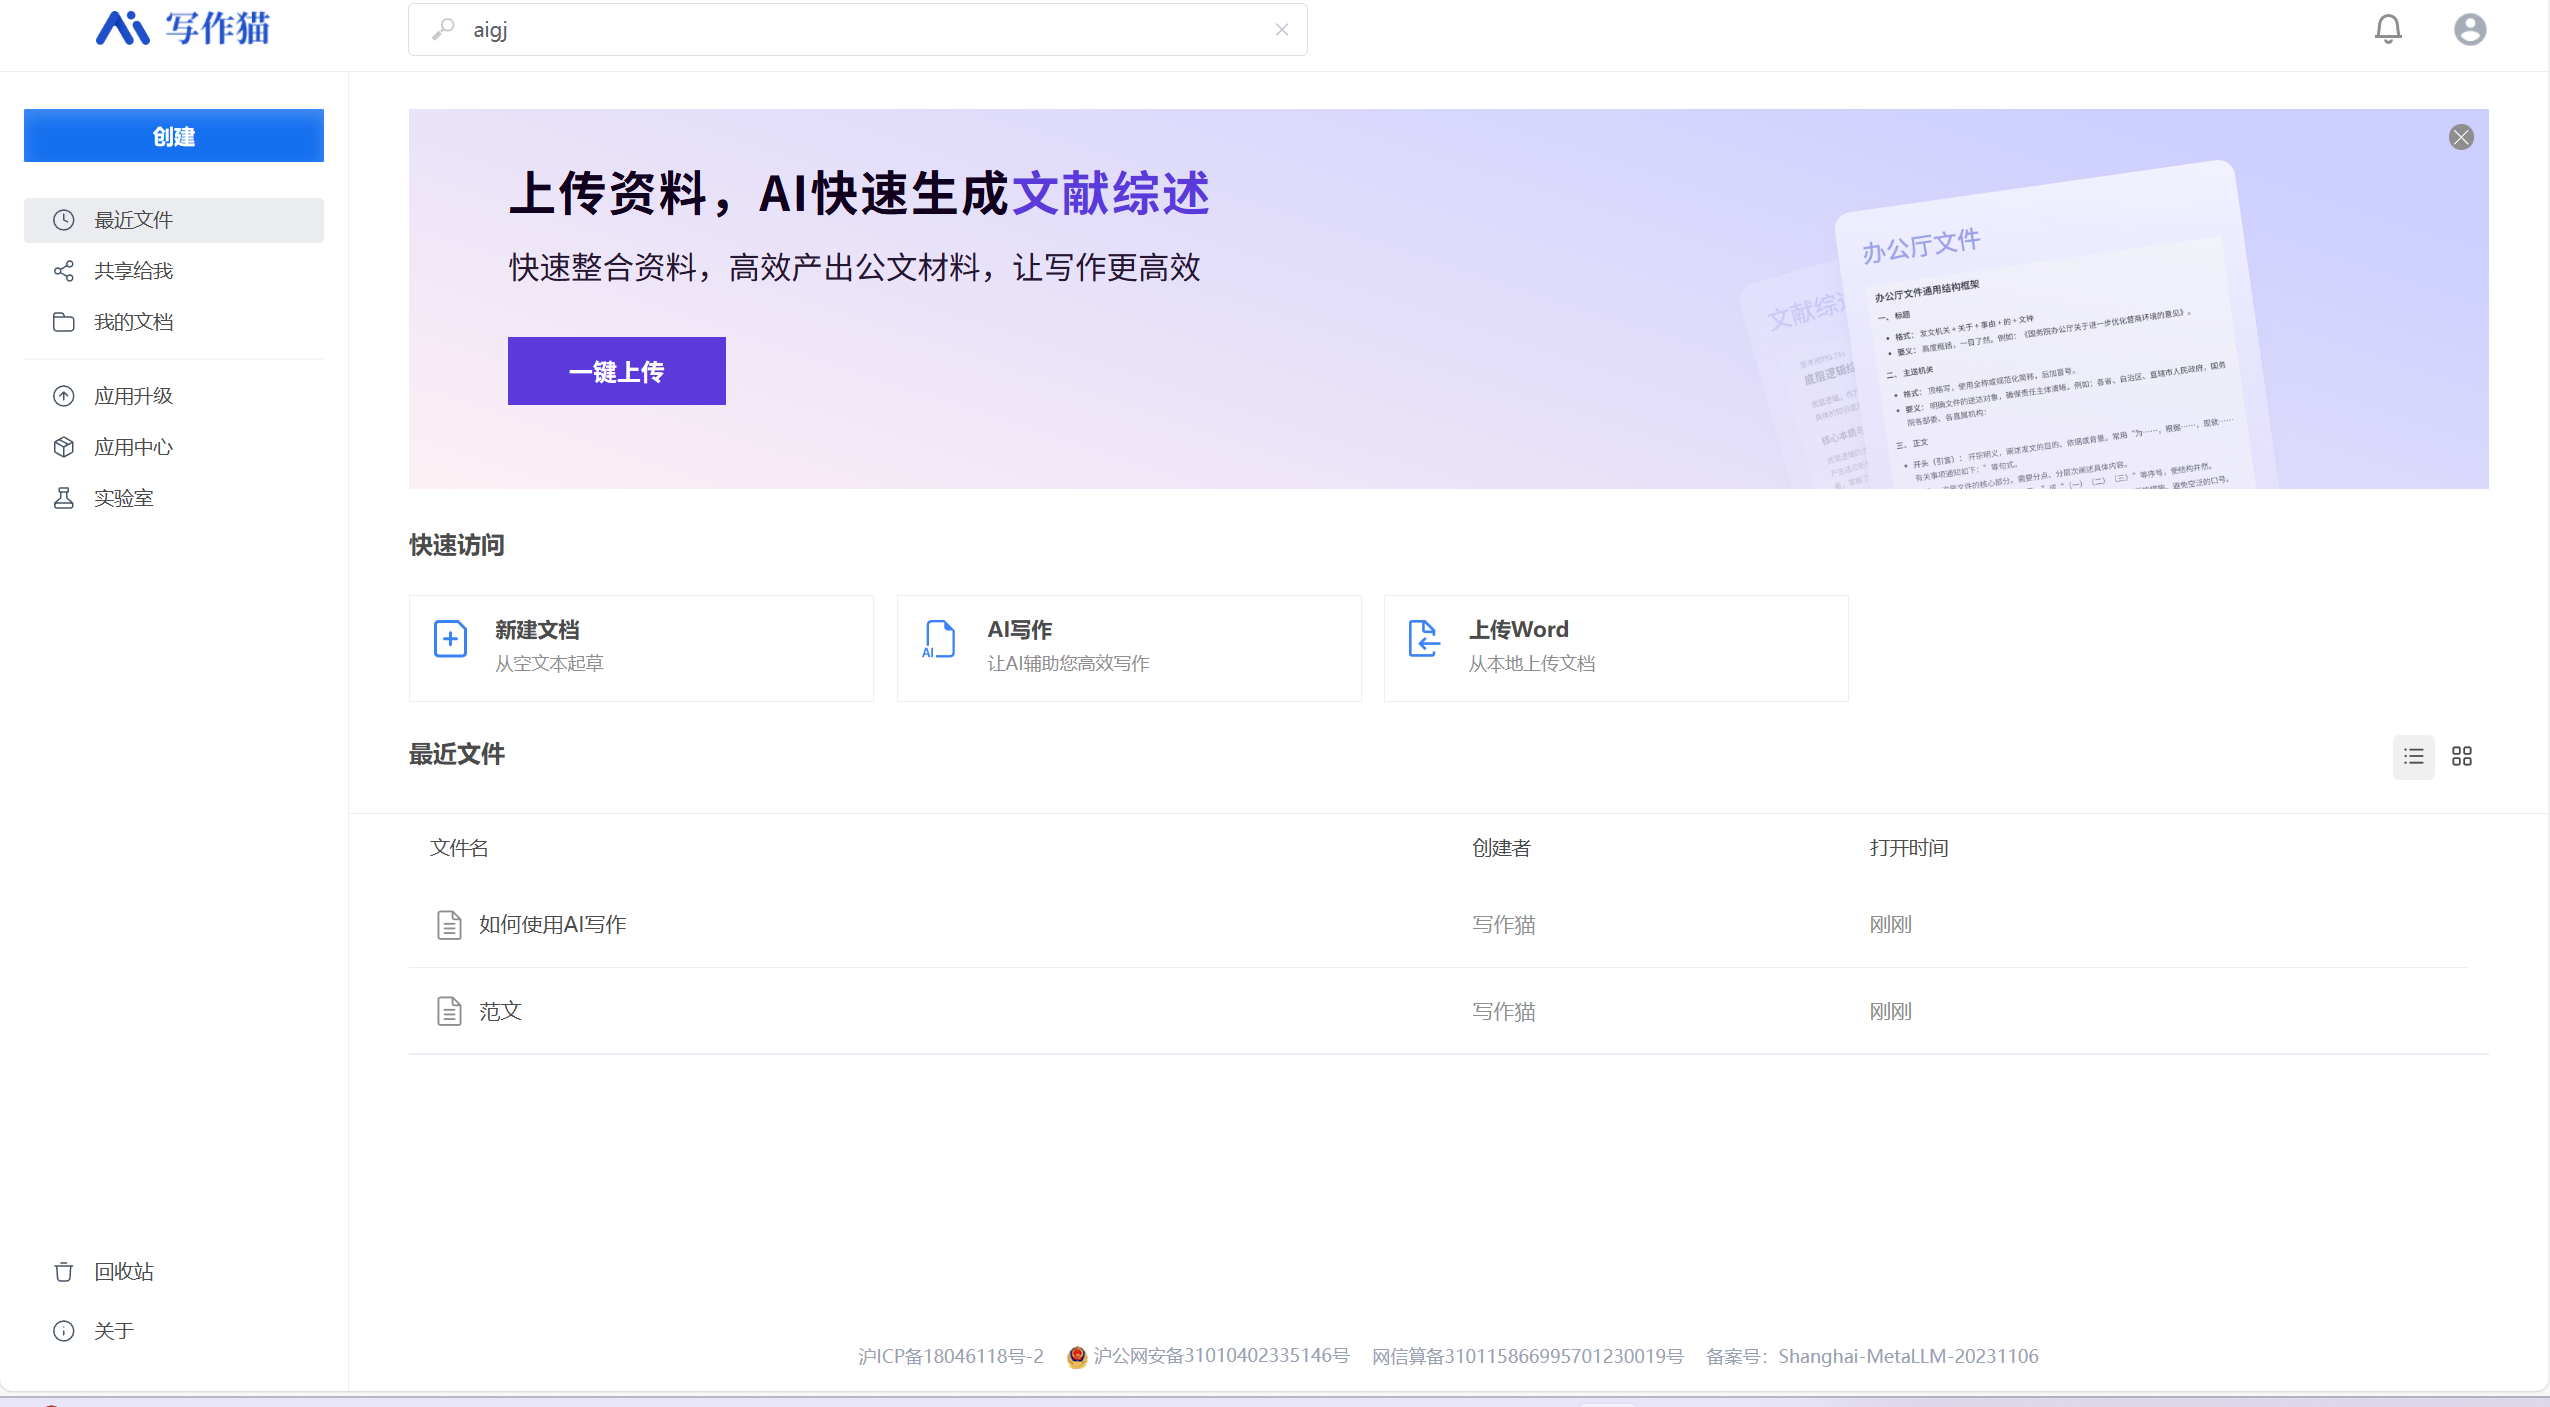Image resolution: width=2550 pixels, height=1407 pixels.
Task: Switch recent files to grid view
Action: 2462,757
